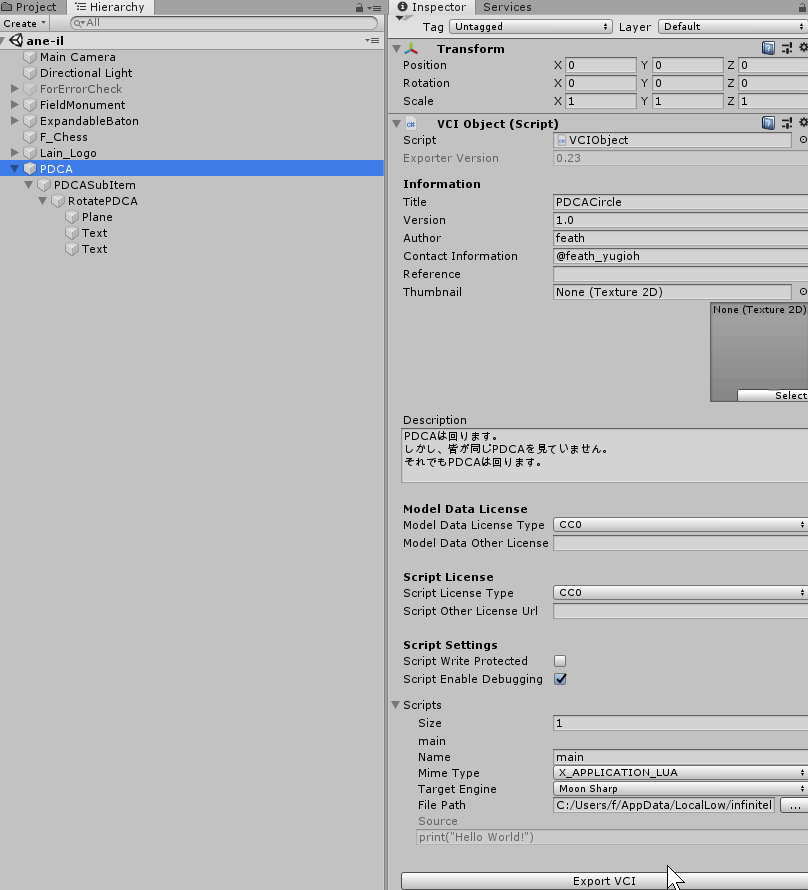Expand FieldMonument object in hierarchy
Screen dimensions: 808x890
coord(15,104)
